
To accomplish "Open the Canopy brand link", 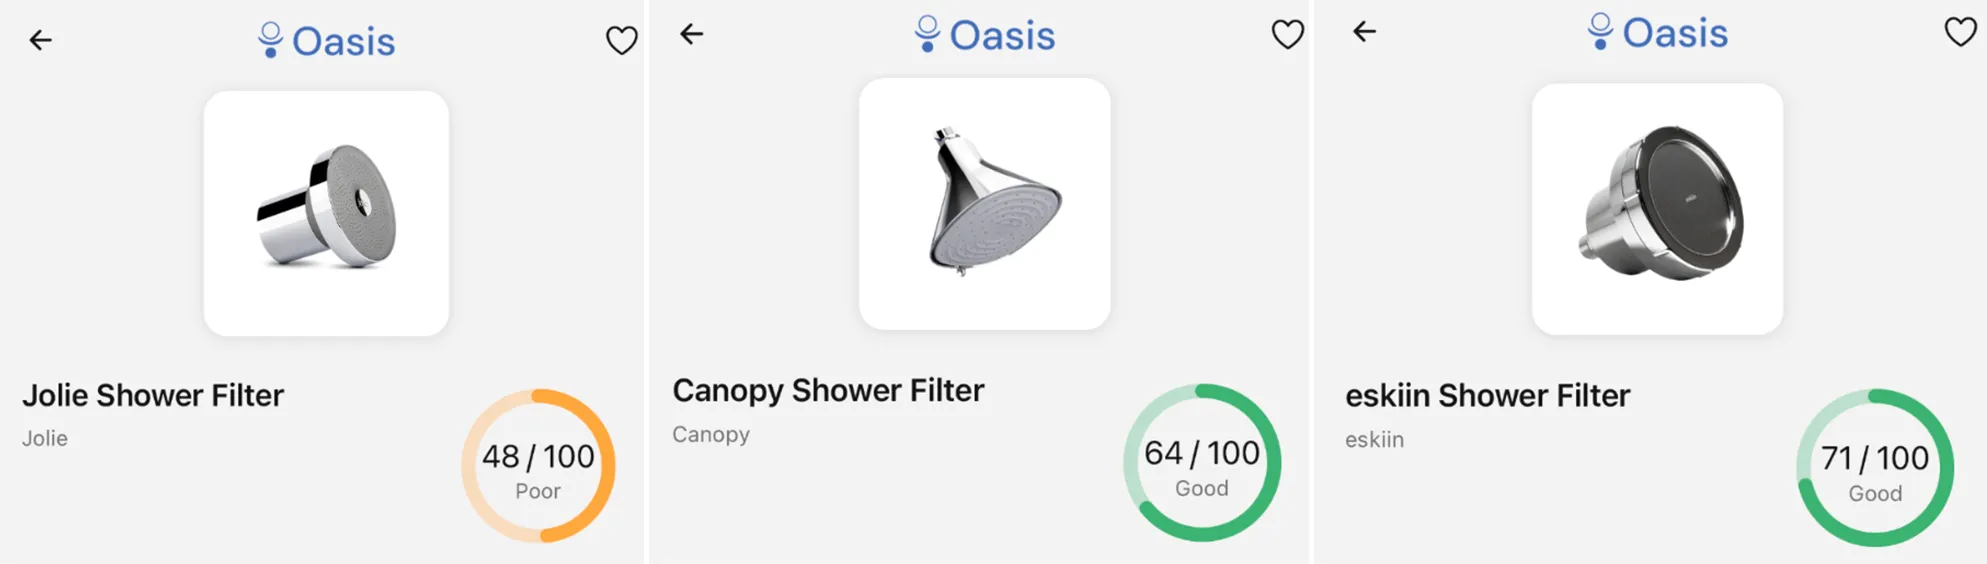I will (x=711, y=434).
